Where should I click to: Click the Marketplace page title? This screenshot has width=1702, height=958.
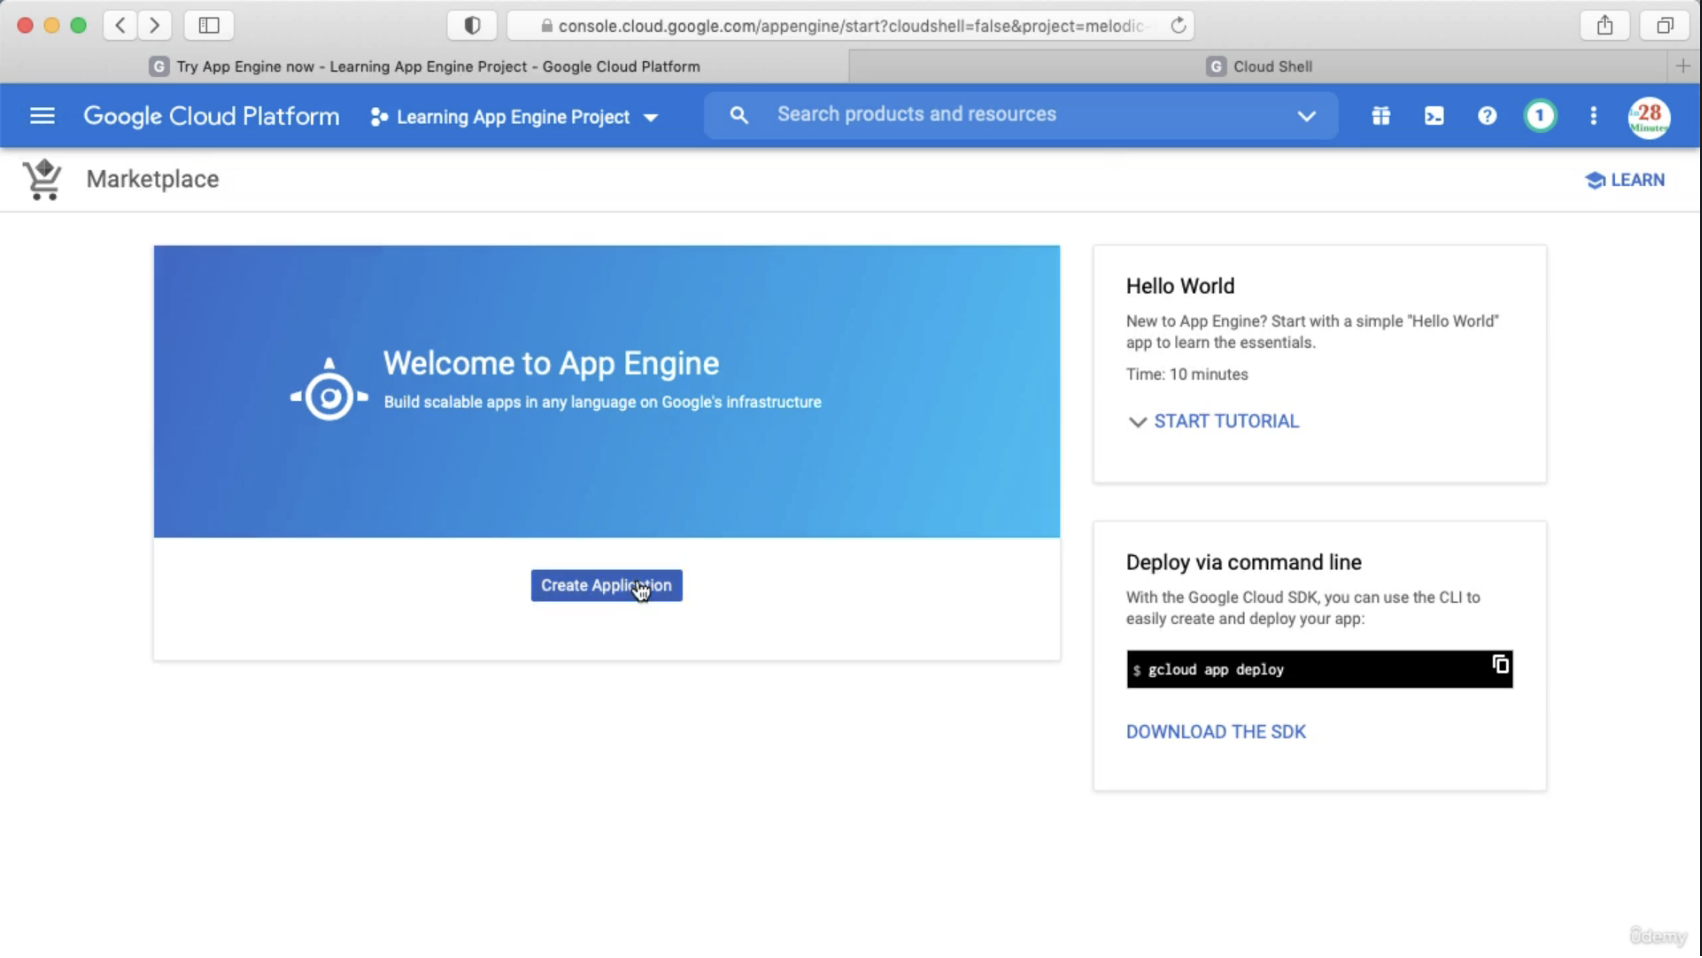tap(152, 179)
